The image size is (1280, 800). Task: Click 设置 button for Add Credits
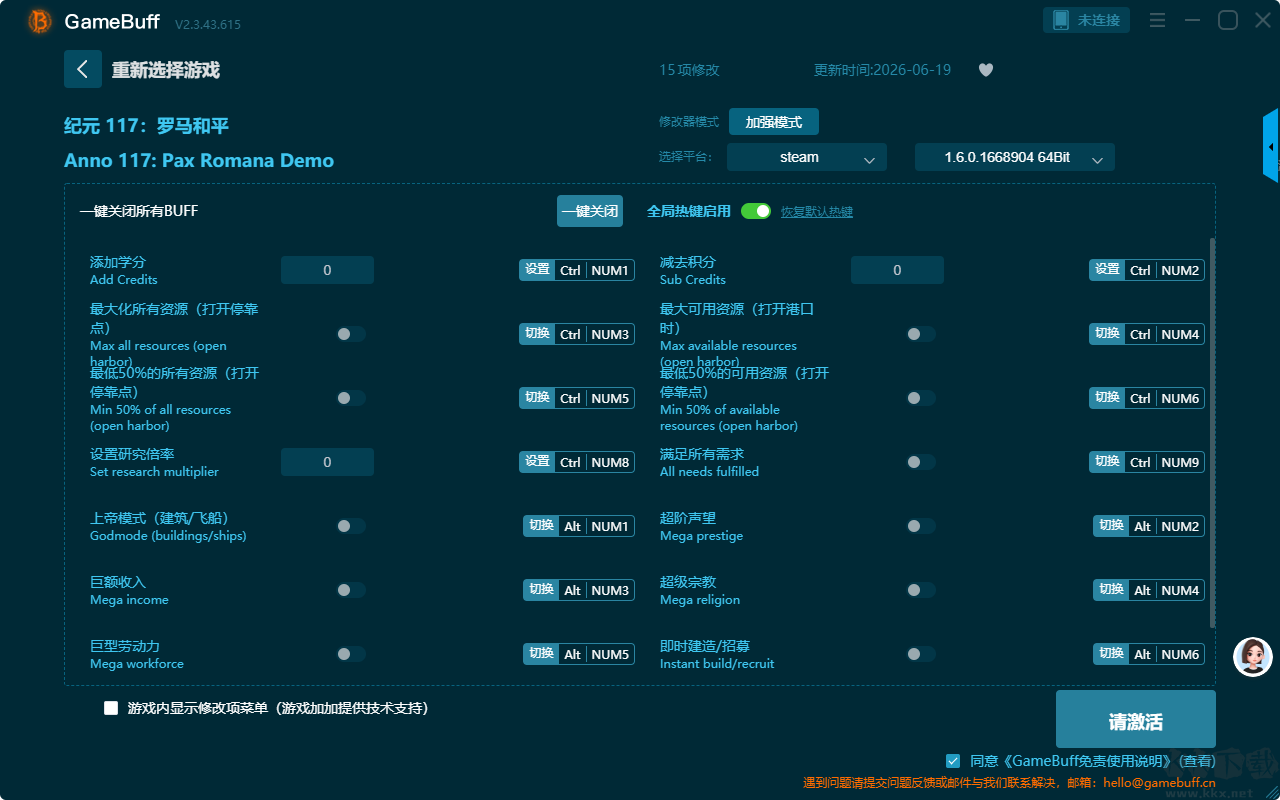(537, 270)
